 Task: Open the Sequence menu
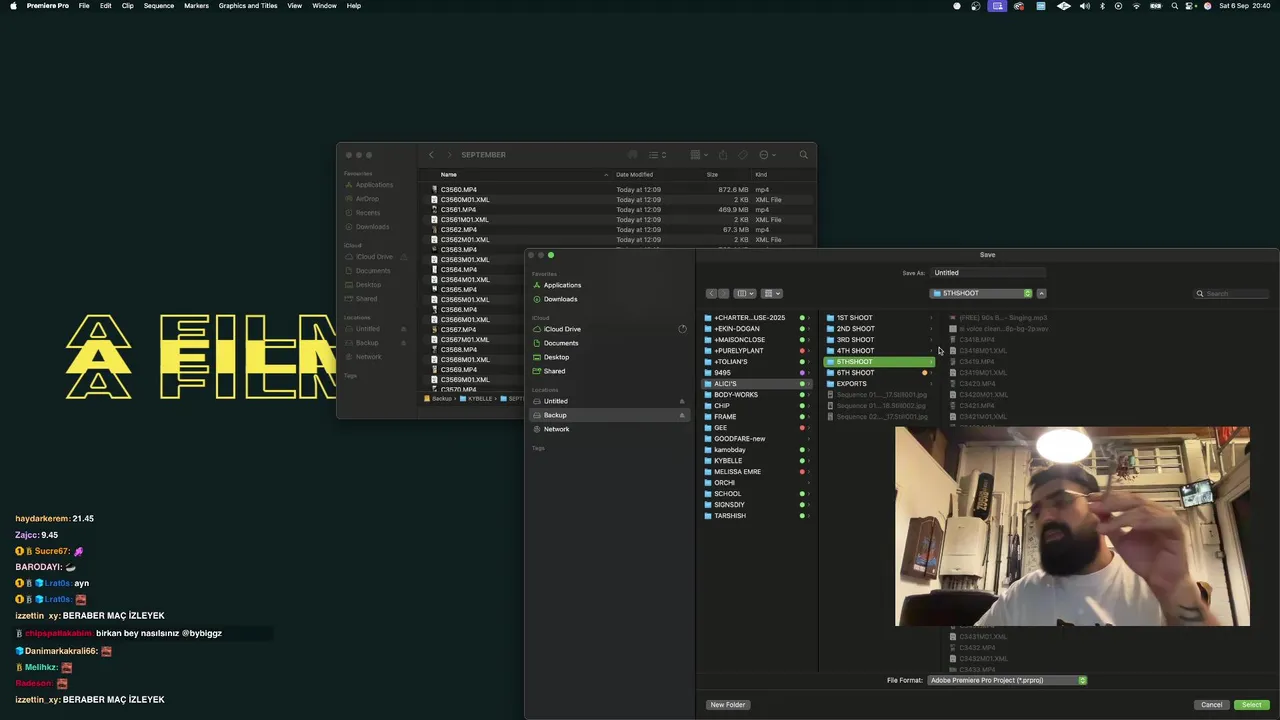coord(159,6)
